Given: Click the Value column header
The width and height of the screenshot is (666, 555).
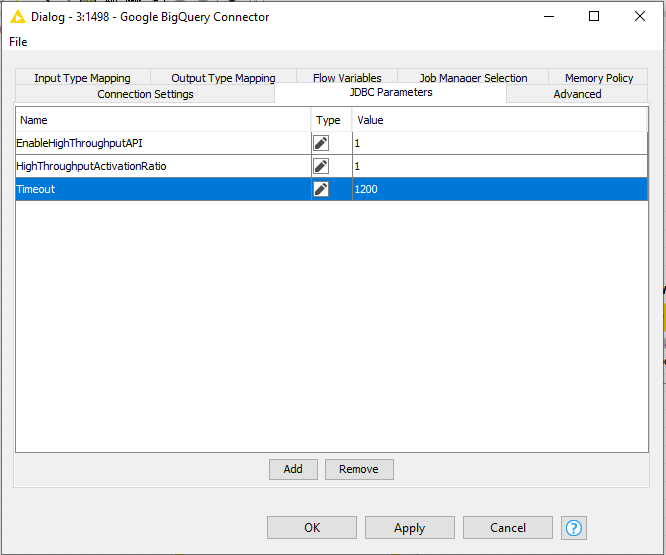Looking at the screenshot, I should pos(500,120).
